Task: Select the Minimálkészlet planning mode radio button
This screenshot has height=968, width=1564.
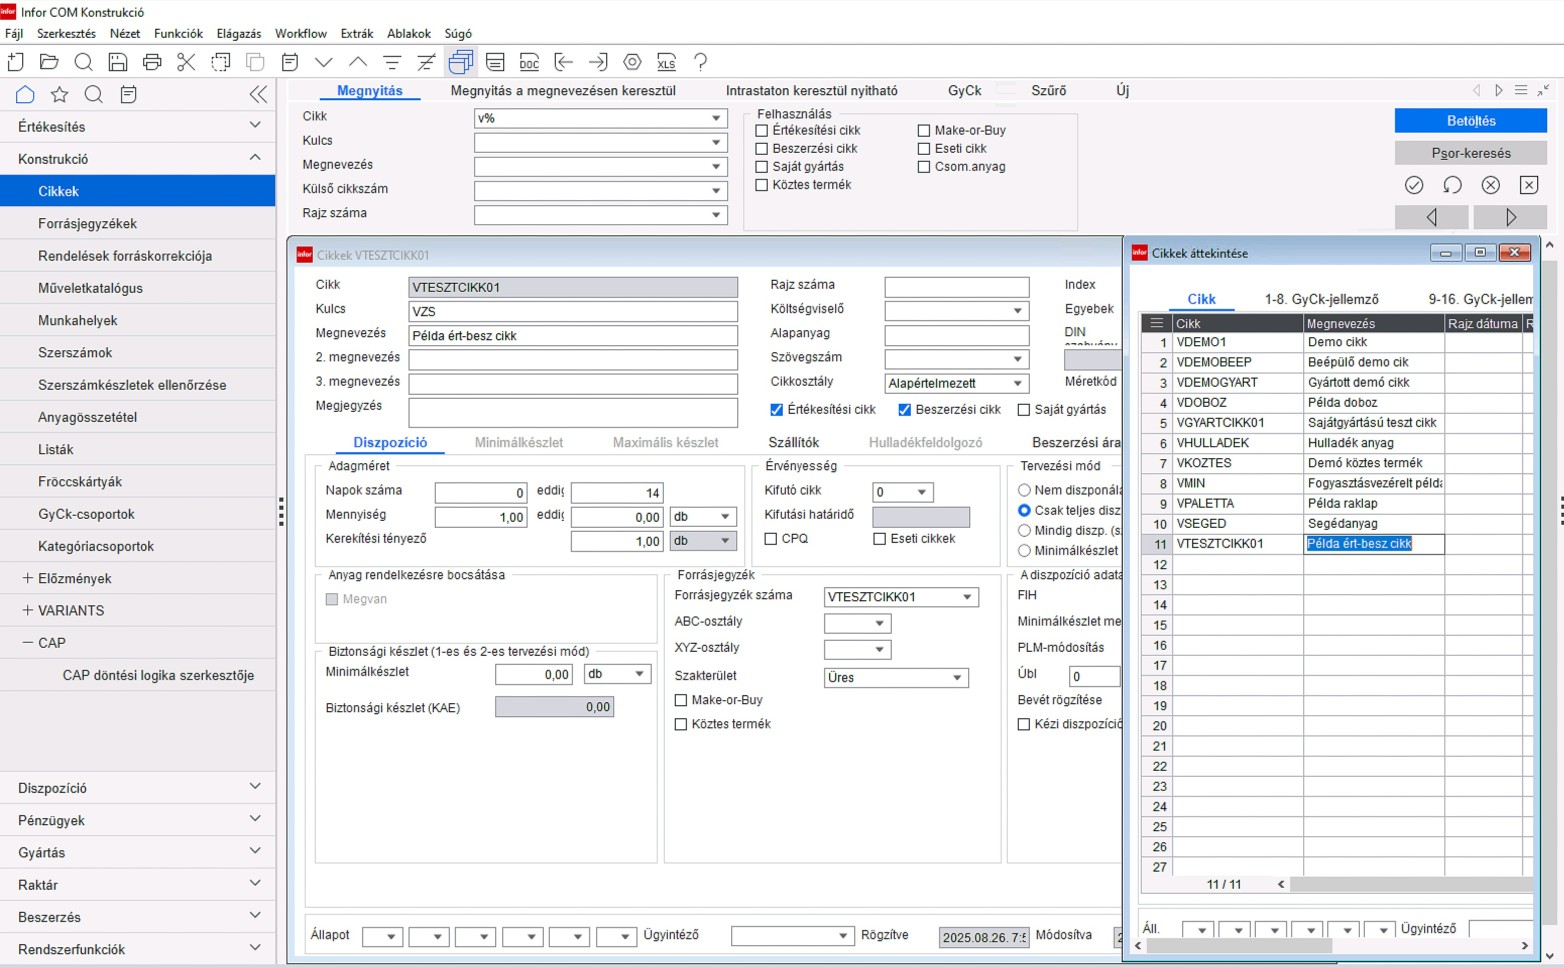Action: (1024, 551)
